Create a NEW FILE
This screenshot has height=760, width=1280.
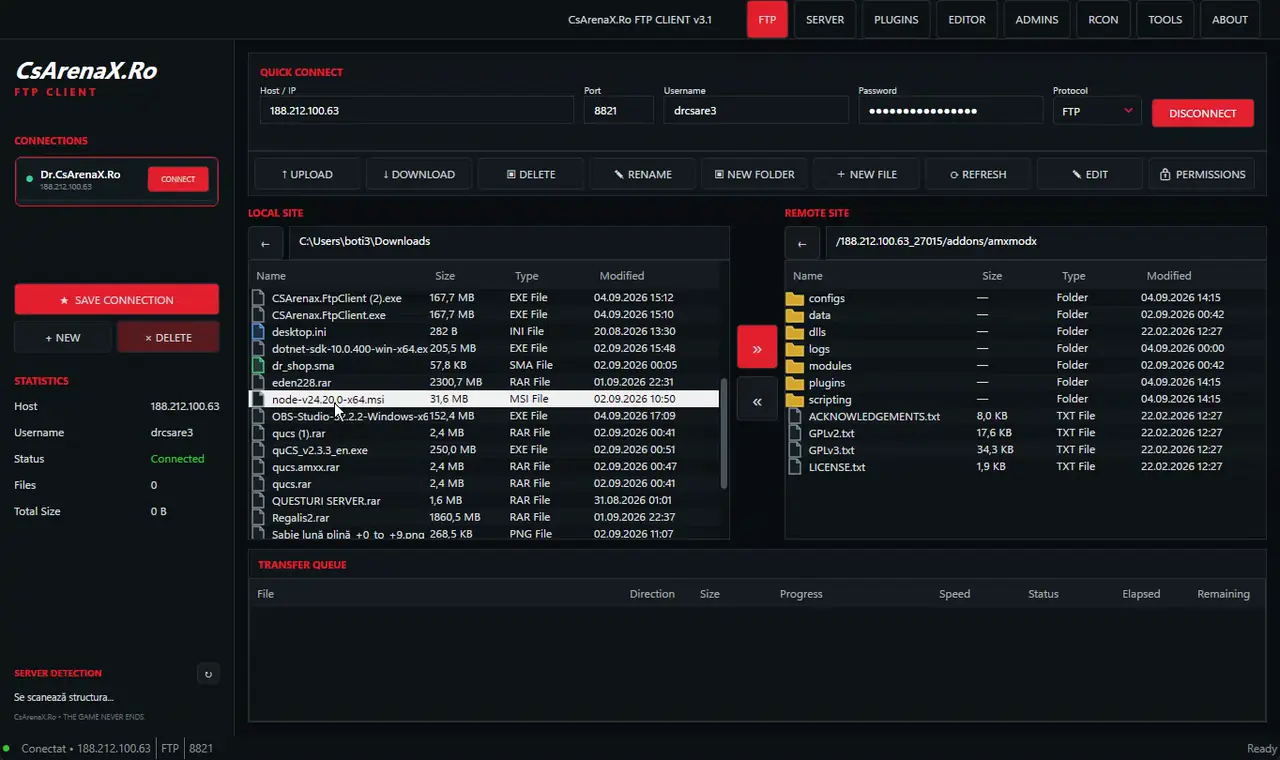[866, 174]
